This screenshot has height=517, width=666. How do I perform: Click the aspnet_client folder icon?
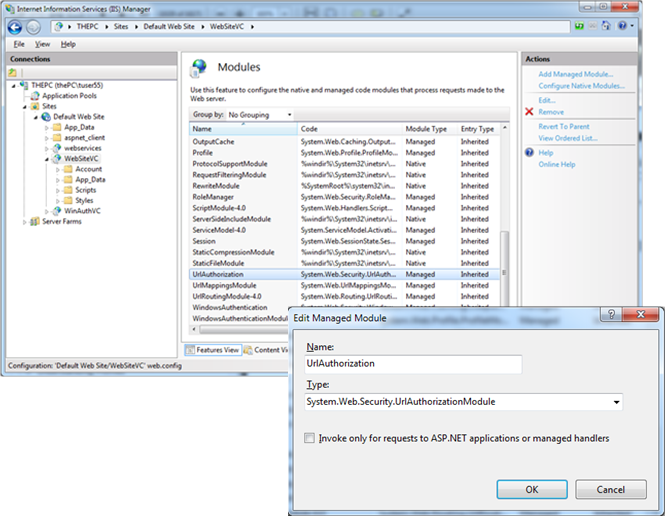(x=56, y=138)
